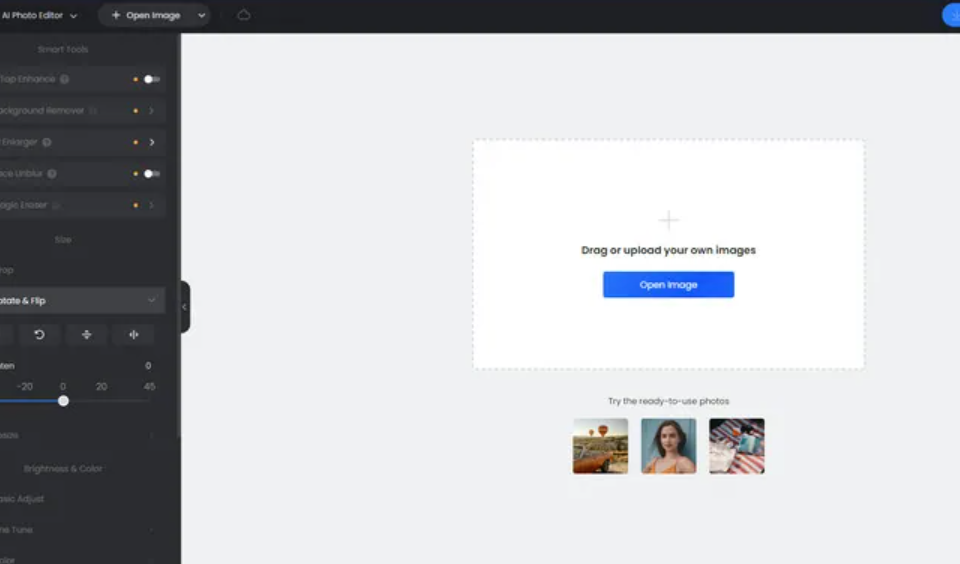
Task: Click the Straighten slider handle
Action: click(63, 401)
